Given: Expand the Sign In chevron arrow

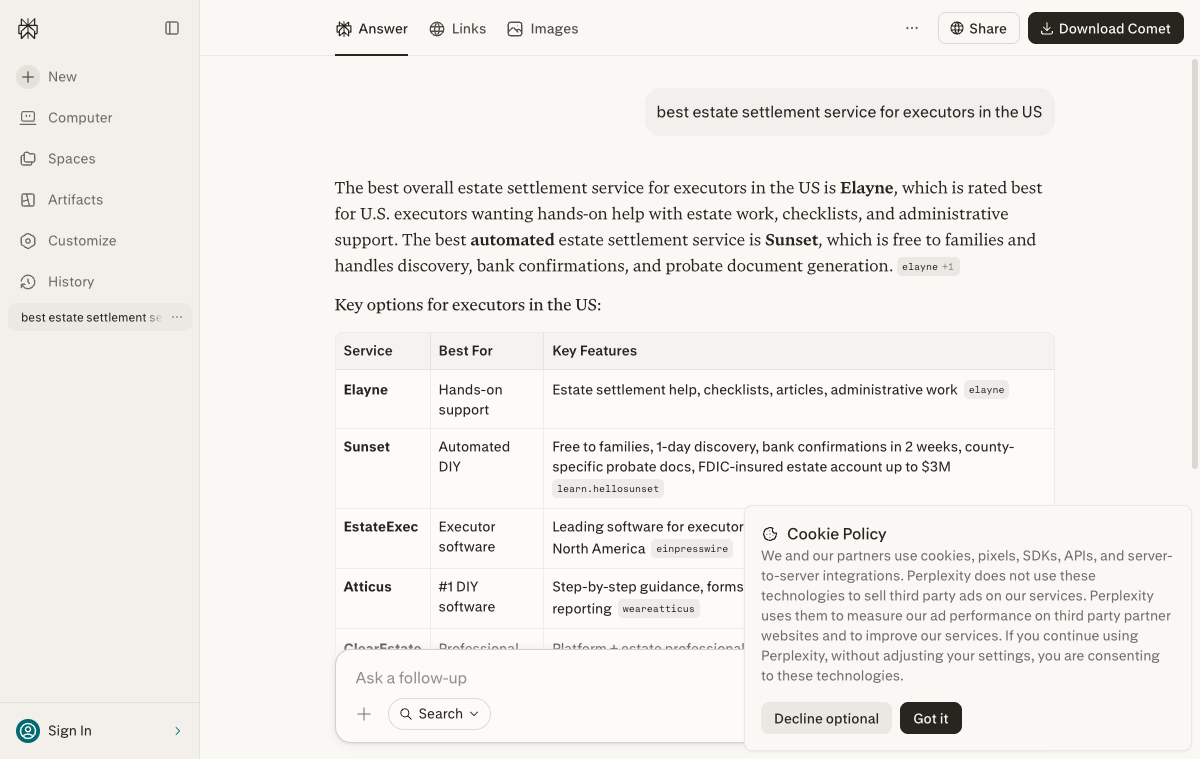Looking at the screenshot, I should tap(178, 731).
